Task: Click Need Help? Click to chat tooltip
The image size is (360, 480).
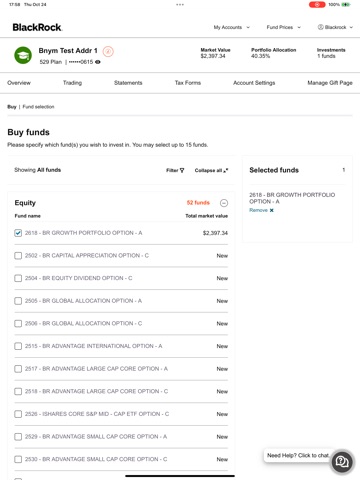Action: click(x=298, y=455)
